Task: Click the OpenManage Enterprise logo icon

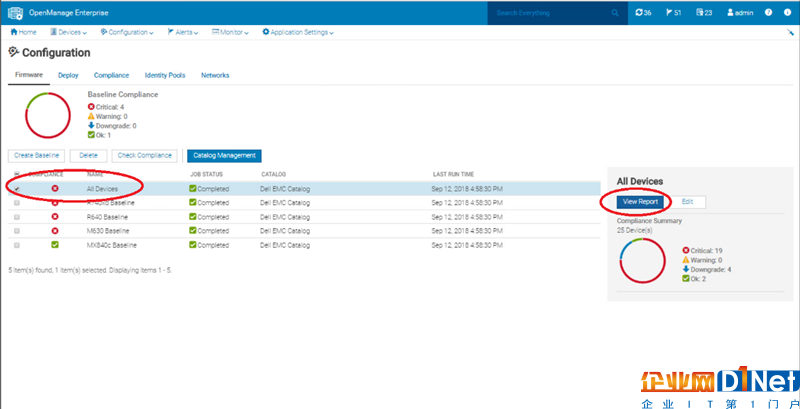Action: click(15, 12)
